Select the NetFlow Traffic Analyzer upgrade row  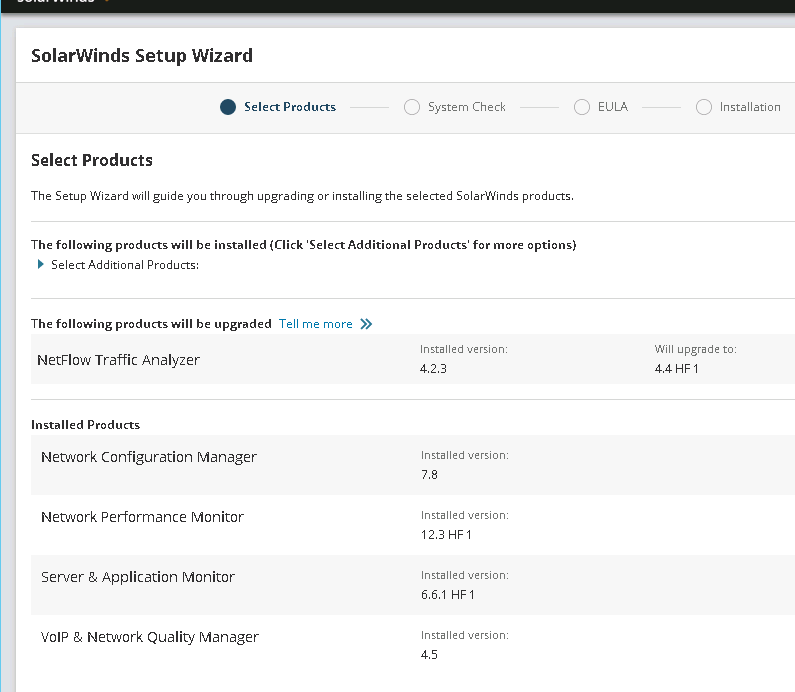click(118, 360)
